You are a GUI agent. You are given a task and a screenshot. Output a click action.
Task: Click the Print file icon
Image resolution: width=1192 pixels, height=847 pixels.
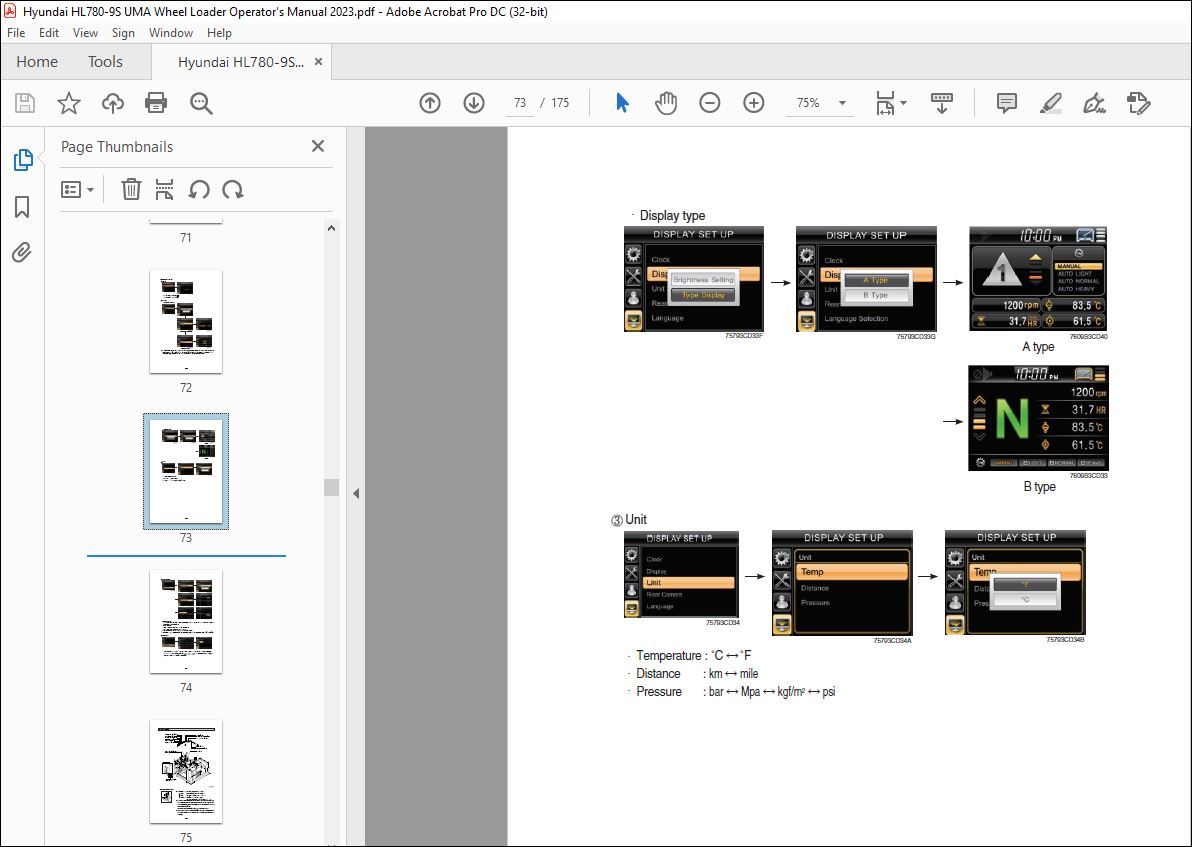[x=156, y=103]
